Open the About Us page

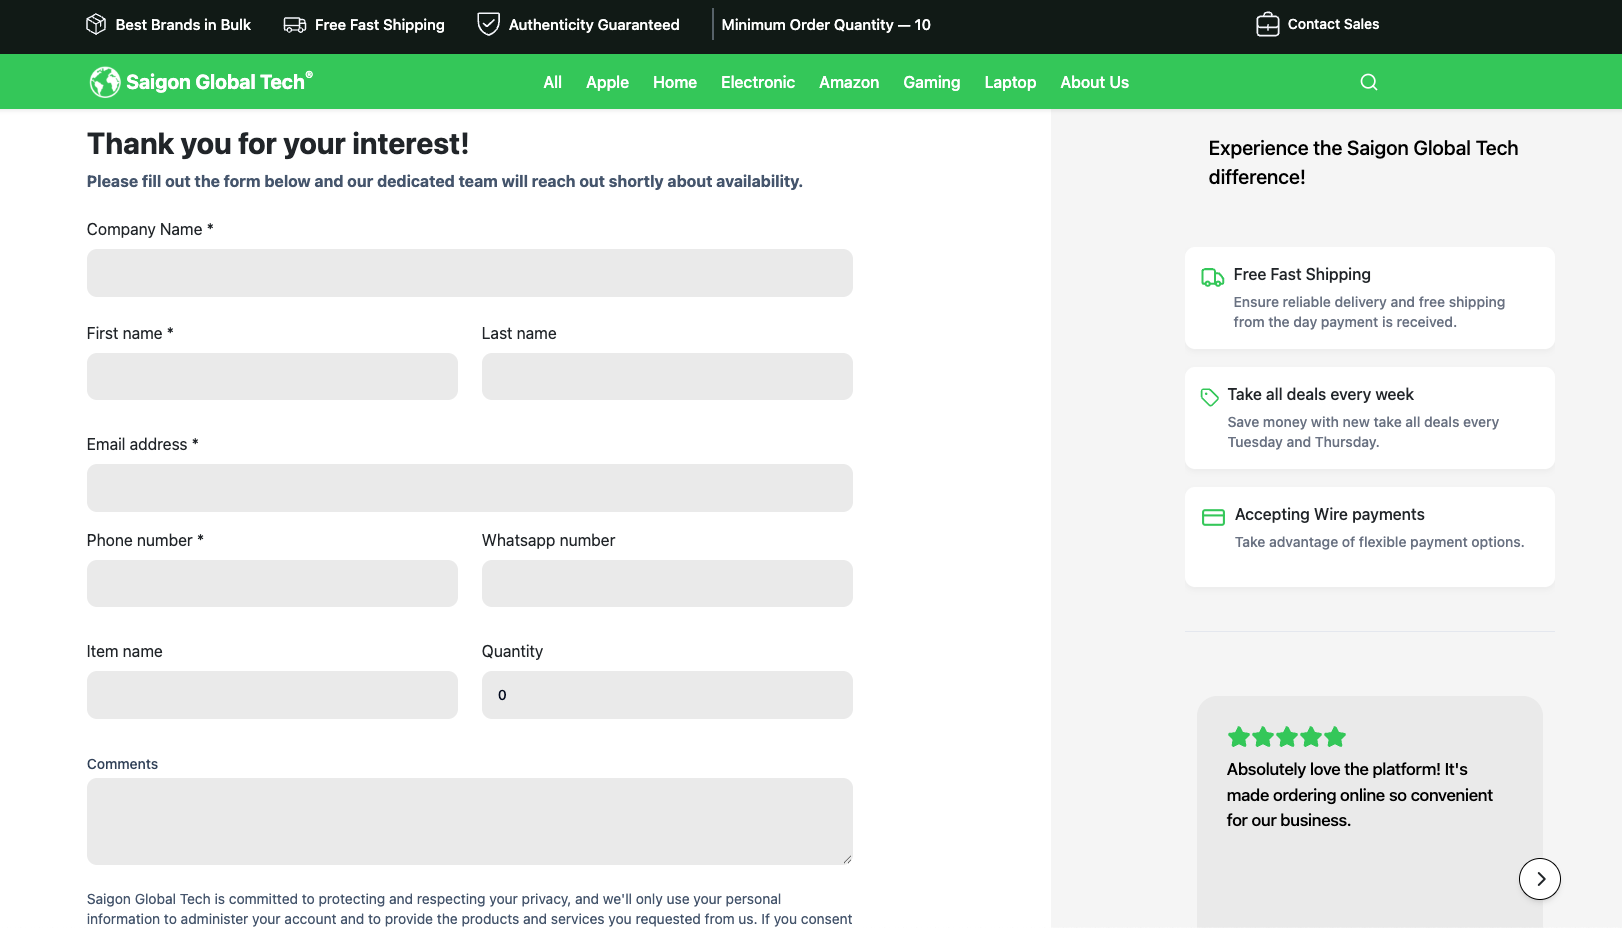point(1094,82)
